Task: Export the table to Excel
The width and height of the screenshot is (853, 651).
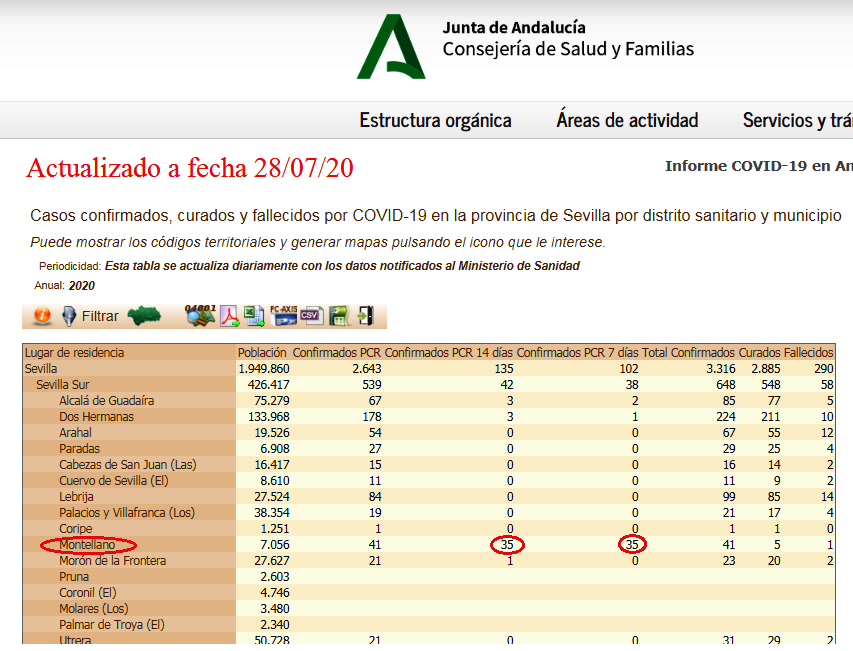Action: pyautogui.click(x=255, y=316)
